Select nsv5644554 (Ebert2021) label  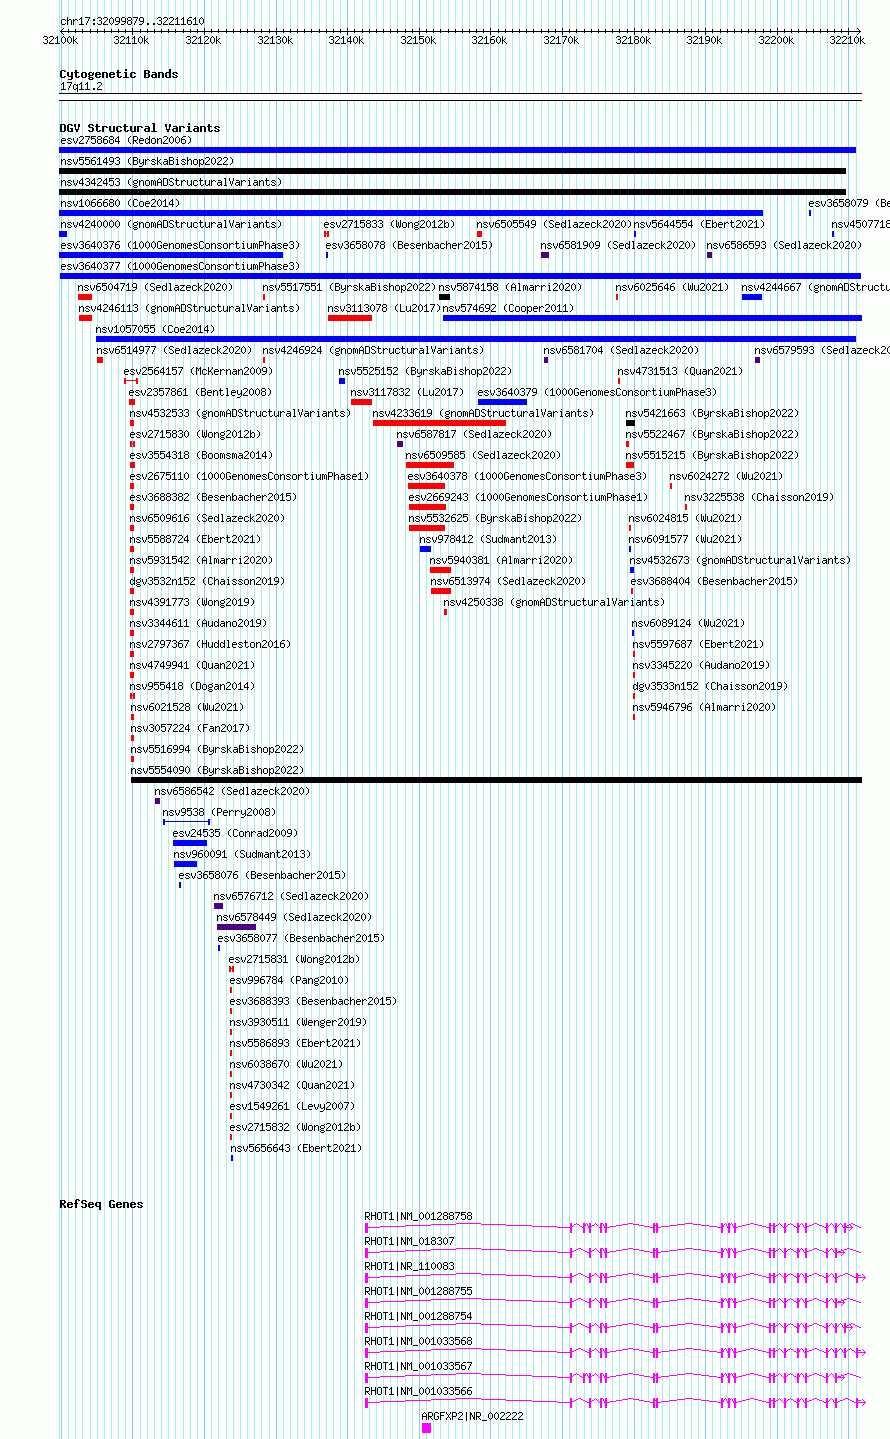(699, 224)
